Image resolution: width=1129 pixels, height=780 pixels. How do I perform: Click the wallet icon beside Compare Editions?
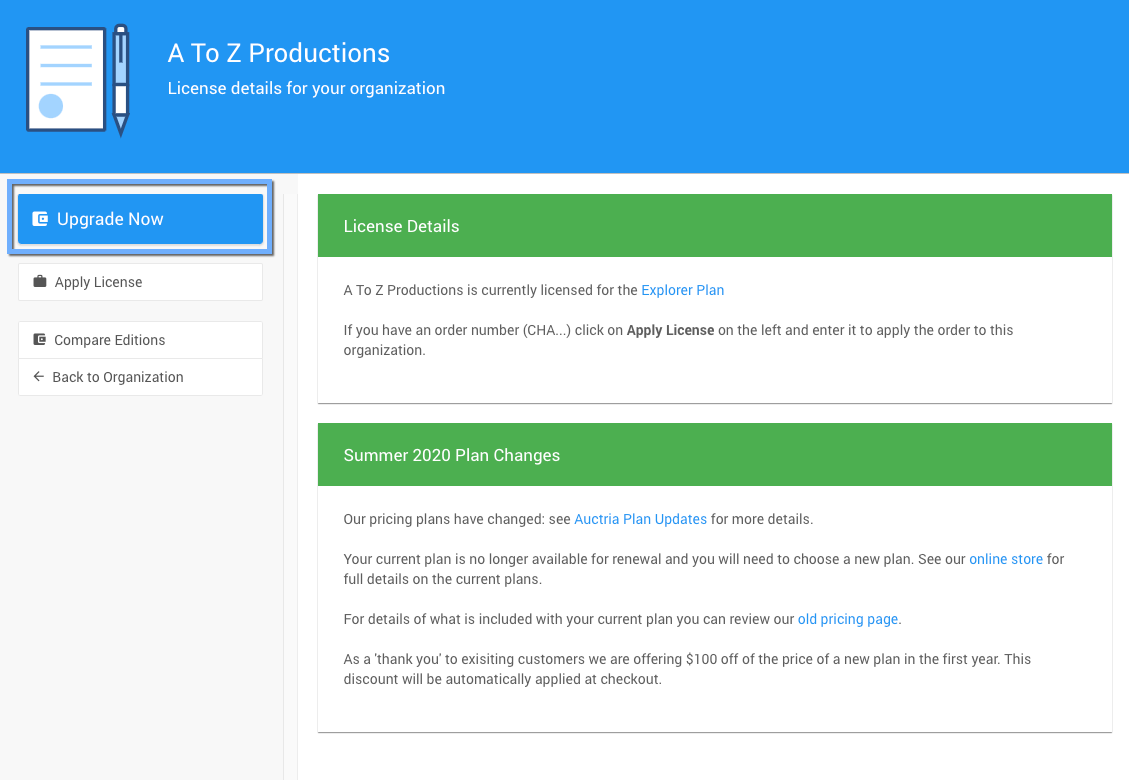(x=40, y=340)
